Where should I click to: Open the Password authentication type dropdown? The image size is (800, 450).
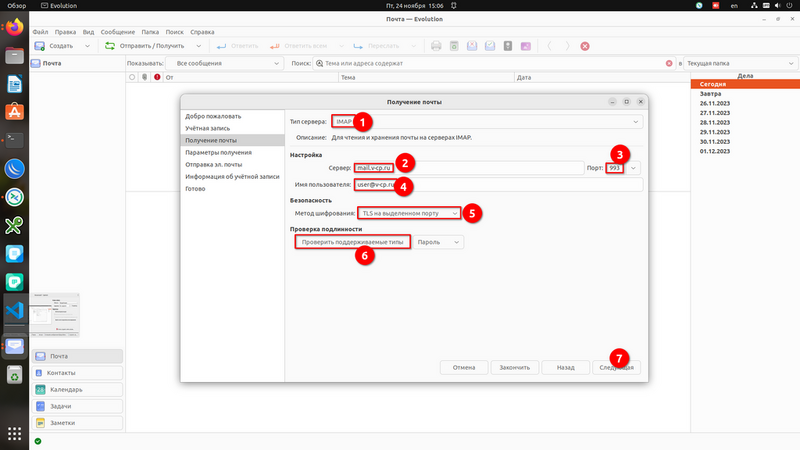[440, 241]
